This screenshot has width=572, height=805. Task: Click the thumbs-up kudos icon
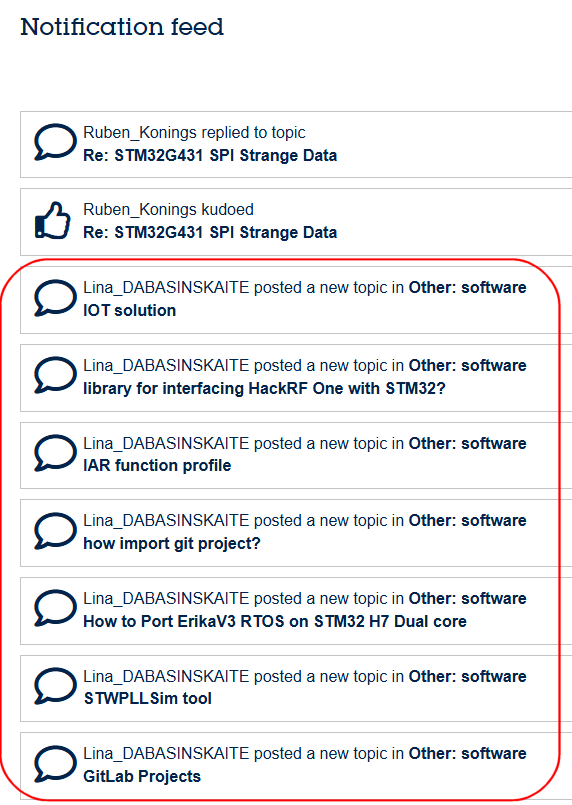[52, 220]
